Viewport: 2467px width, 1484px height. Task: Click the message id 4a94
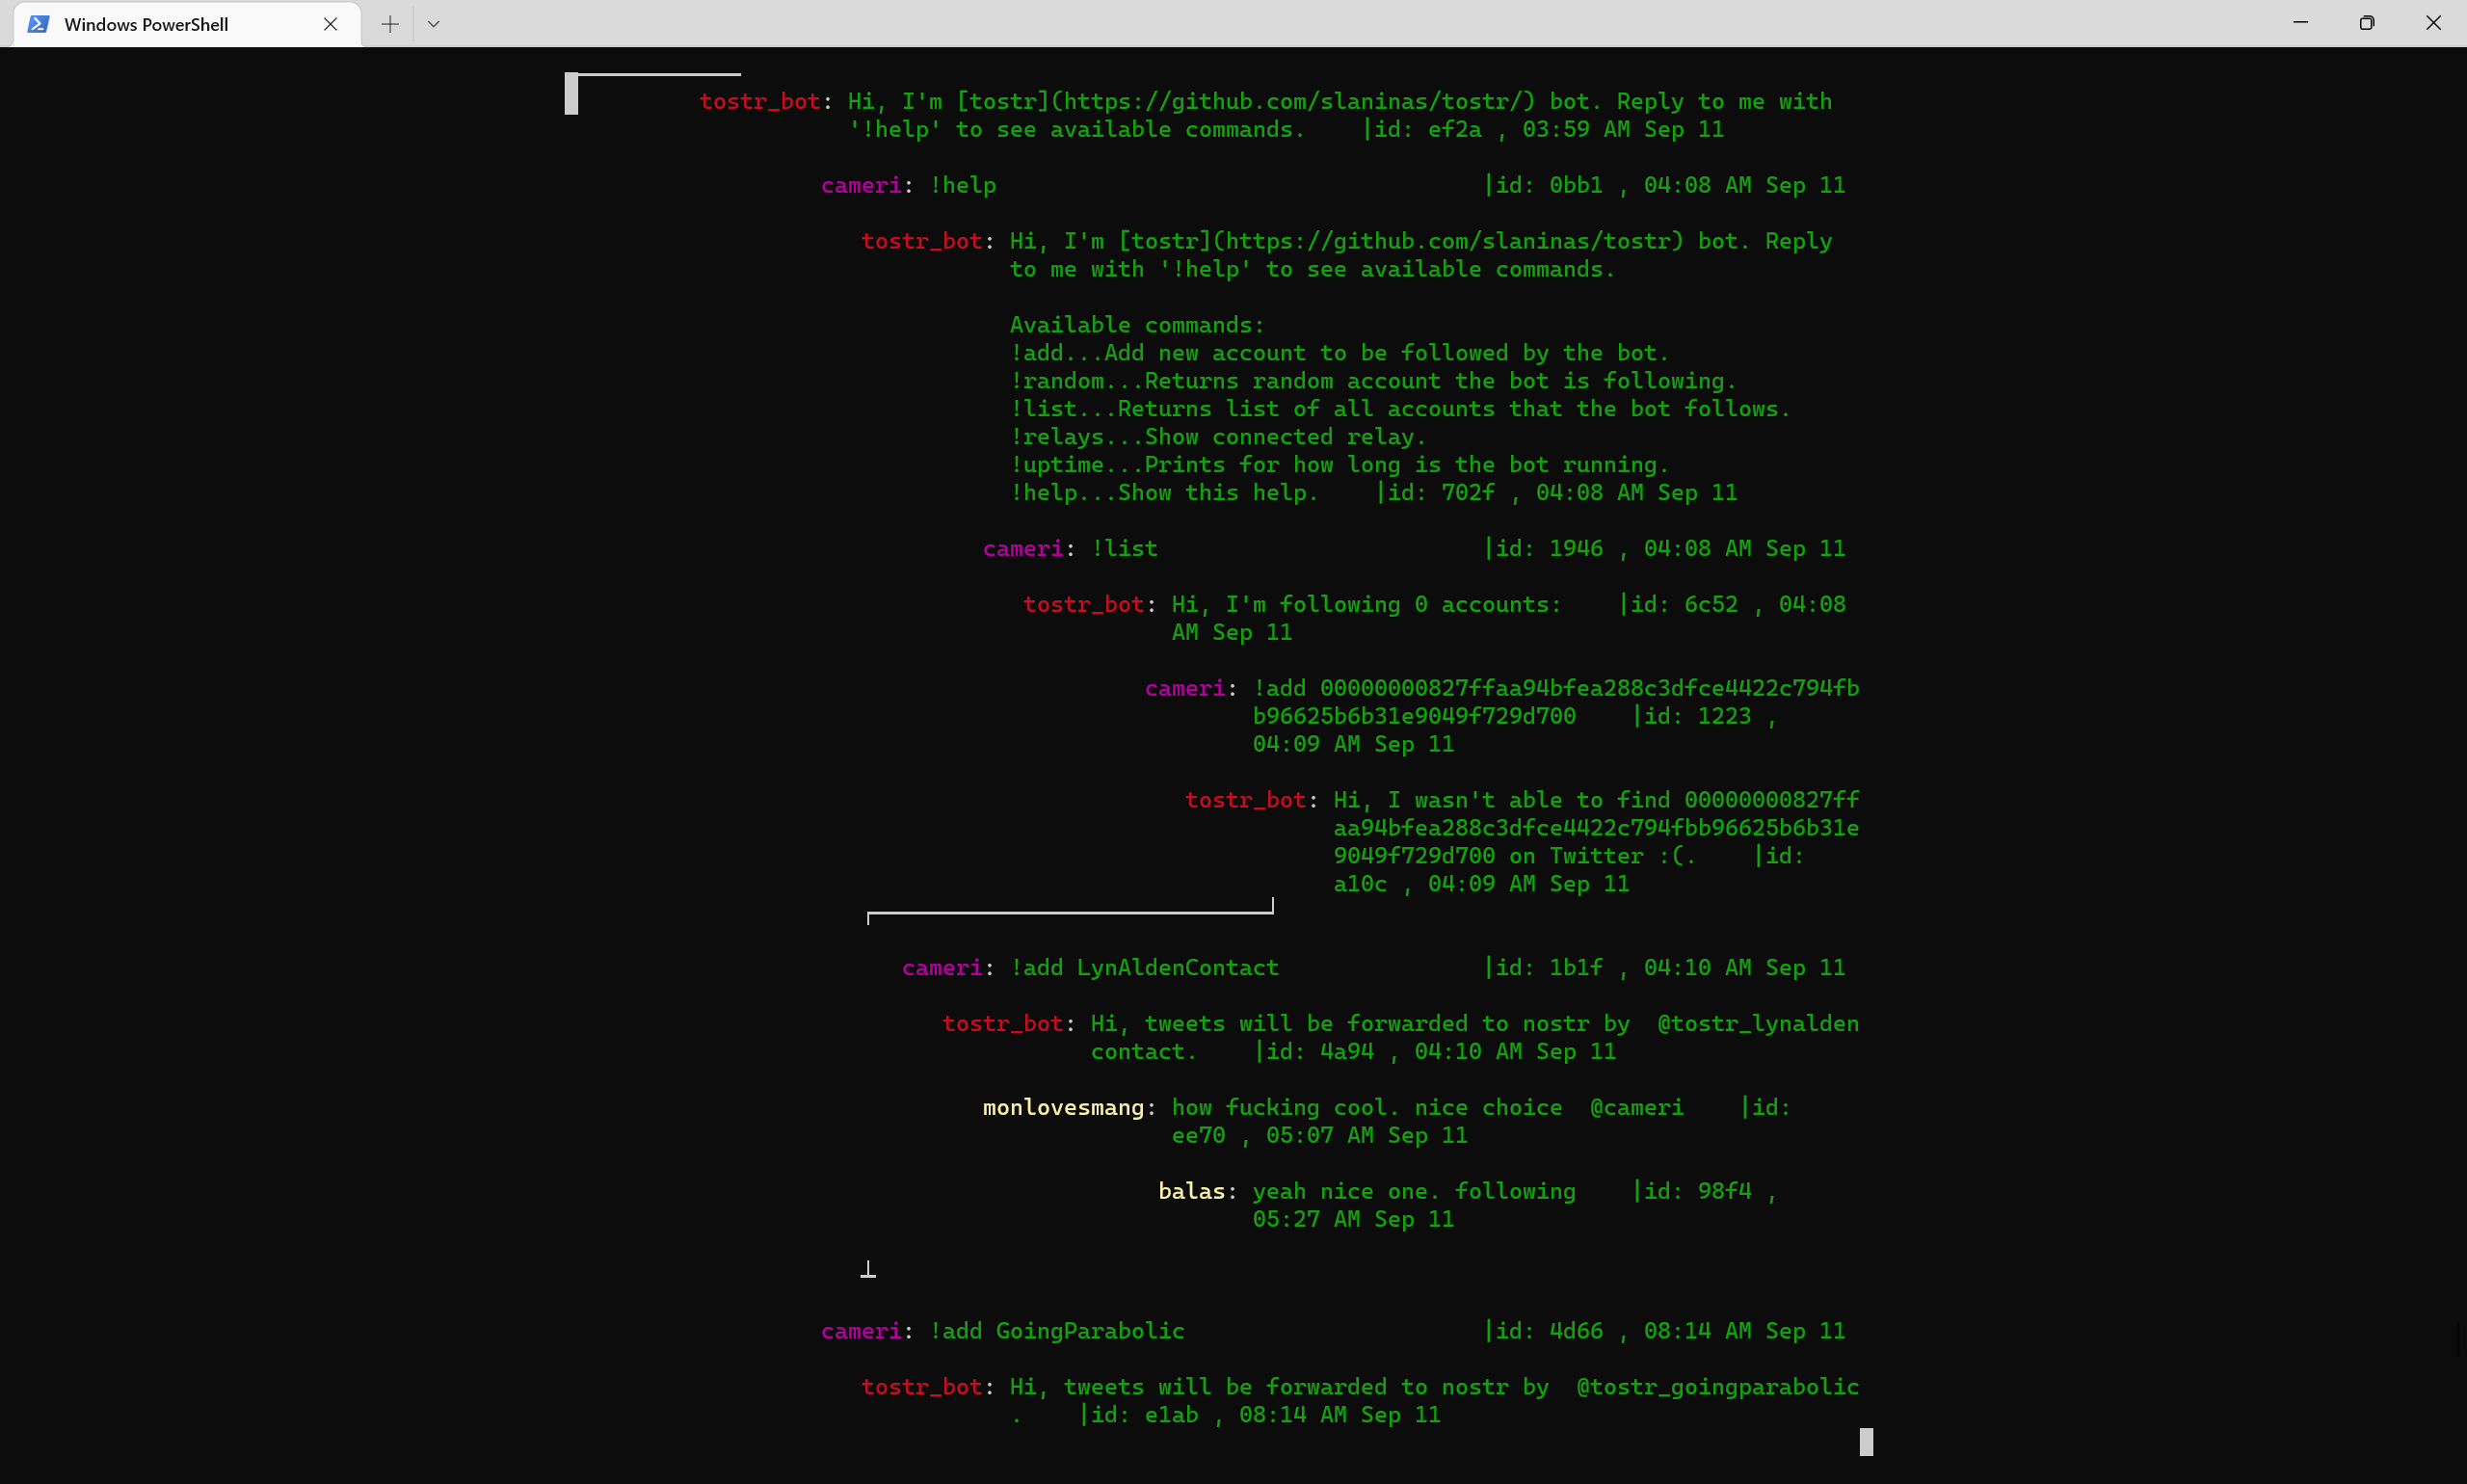click(x=1346, y=1052)
